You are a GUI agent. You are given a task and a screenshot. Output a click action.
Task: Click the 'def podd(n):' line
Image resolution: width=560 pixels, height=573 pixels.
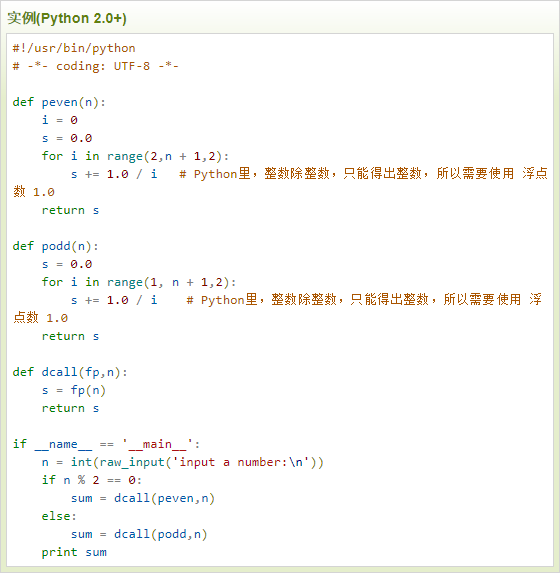click(x=56, y=246)
